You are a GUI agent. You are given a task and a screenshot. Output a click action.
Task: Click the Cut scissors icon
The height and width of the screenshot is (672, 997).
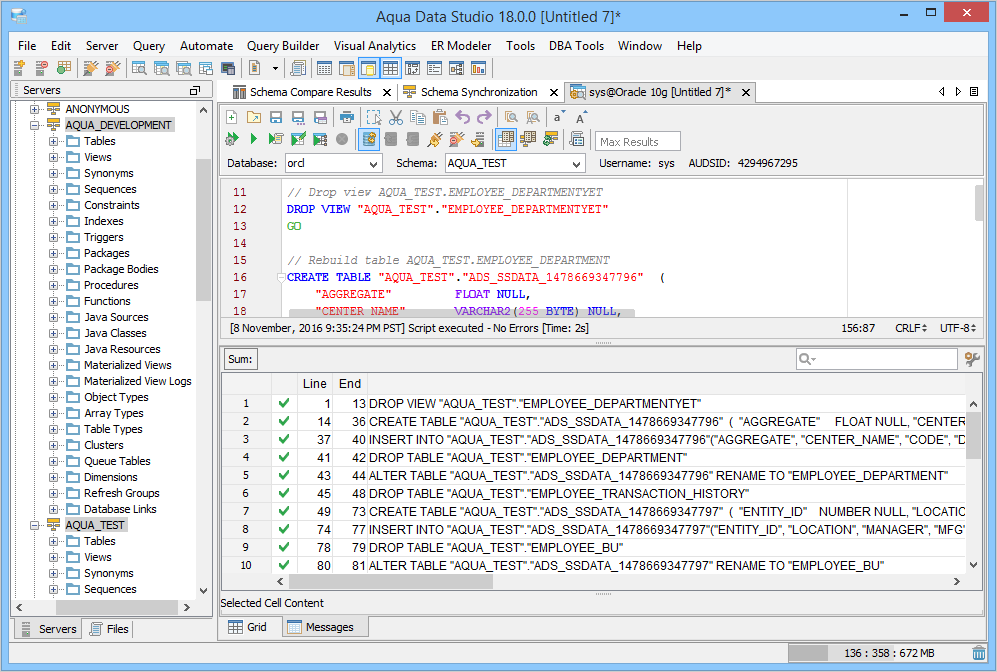[395, 117]
